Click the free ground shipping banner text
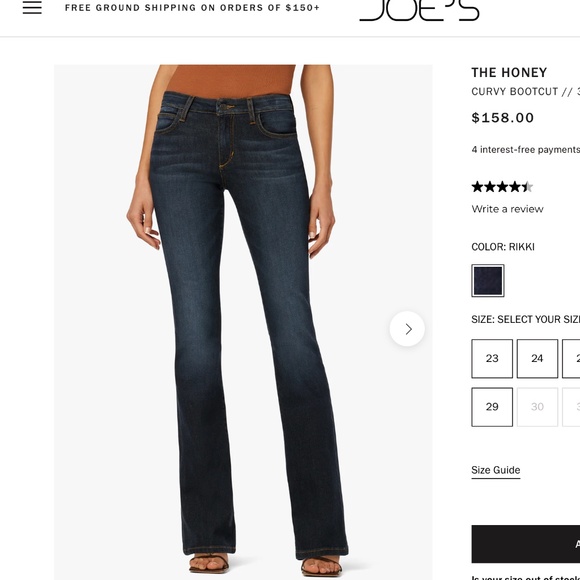This screenshot has height=580, width=580. 192,8
